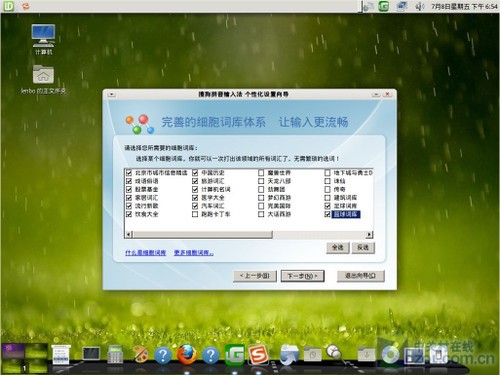The image size is (500, 375).
Task: Open the downloads folder with down arrow in dock
Action: (x=366, y=354)
